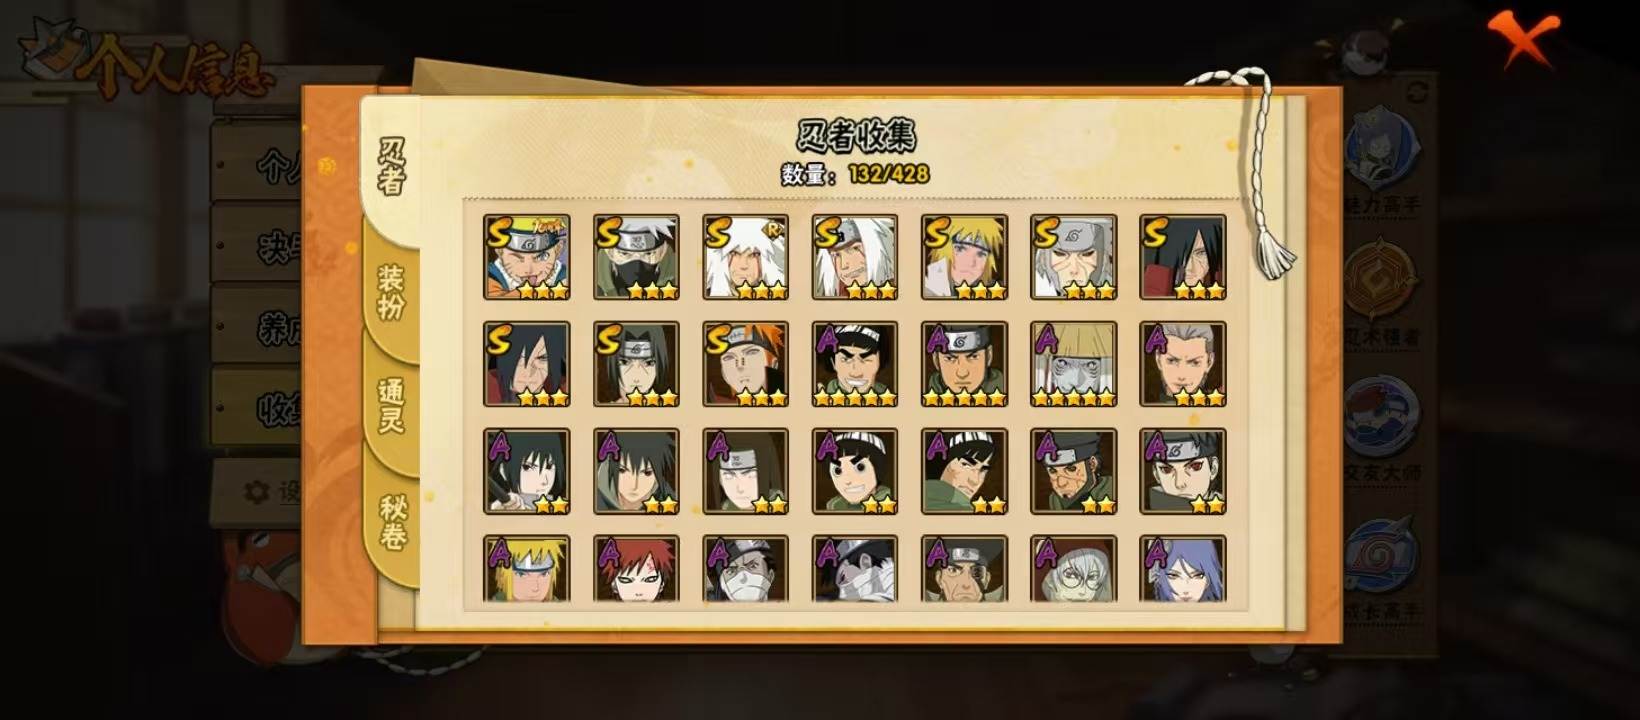Viewport: 1640px width, 720px height.
Task: Switch to the 通灵 side tab
Action: coord(391,405)
